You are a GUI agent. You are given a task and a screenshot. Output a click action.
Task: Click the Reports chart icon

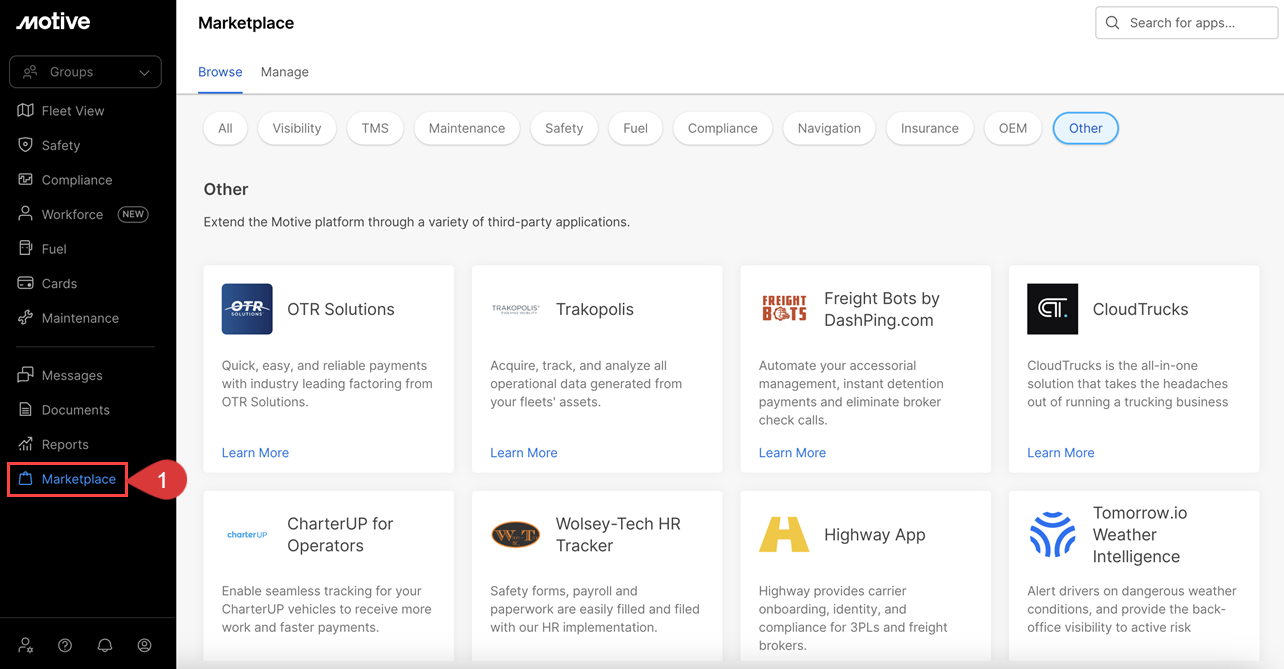(x=25, y=444)
